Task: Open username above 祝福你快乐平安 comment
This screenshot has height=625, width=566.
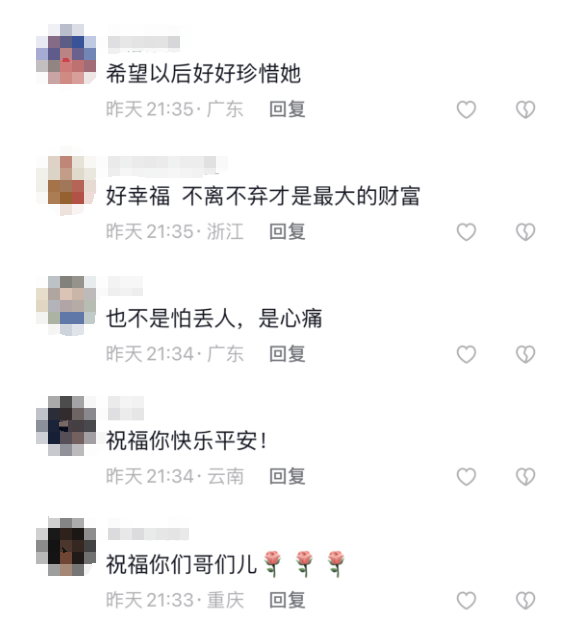Action: (126, 408)
